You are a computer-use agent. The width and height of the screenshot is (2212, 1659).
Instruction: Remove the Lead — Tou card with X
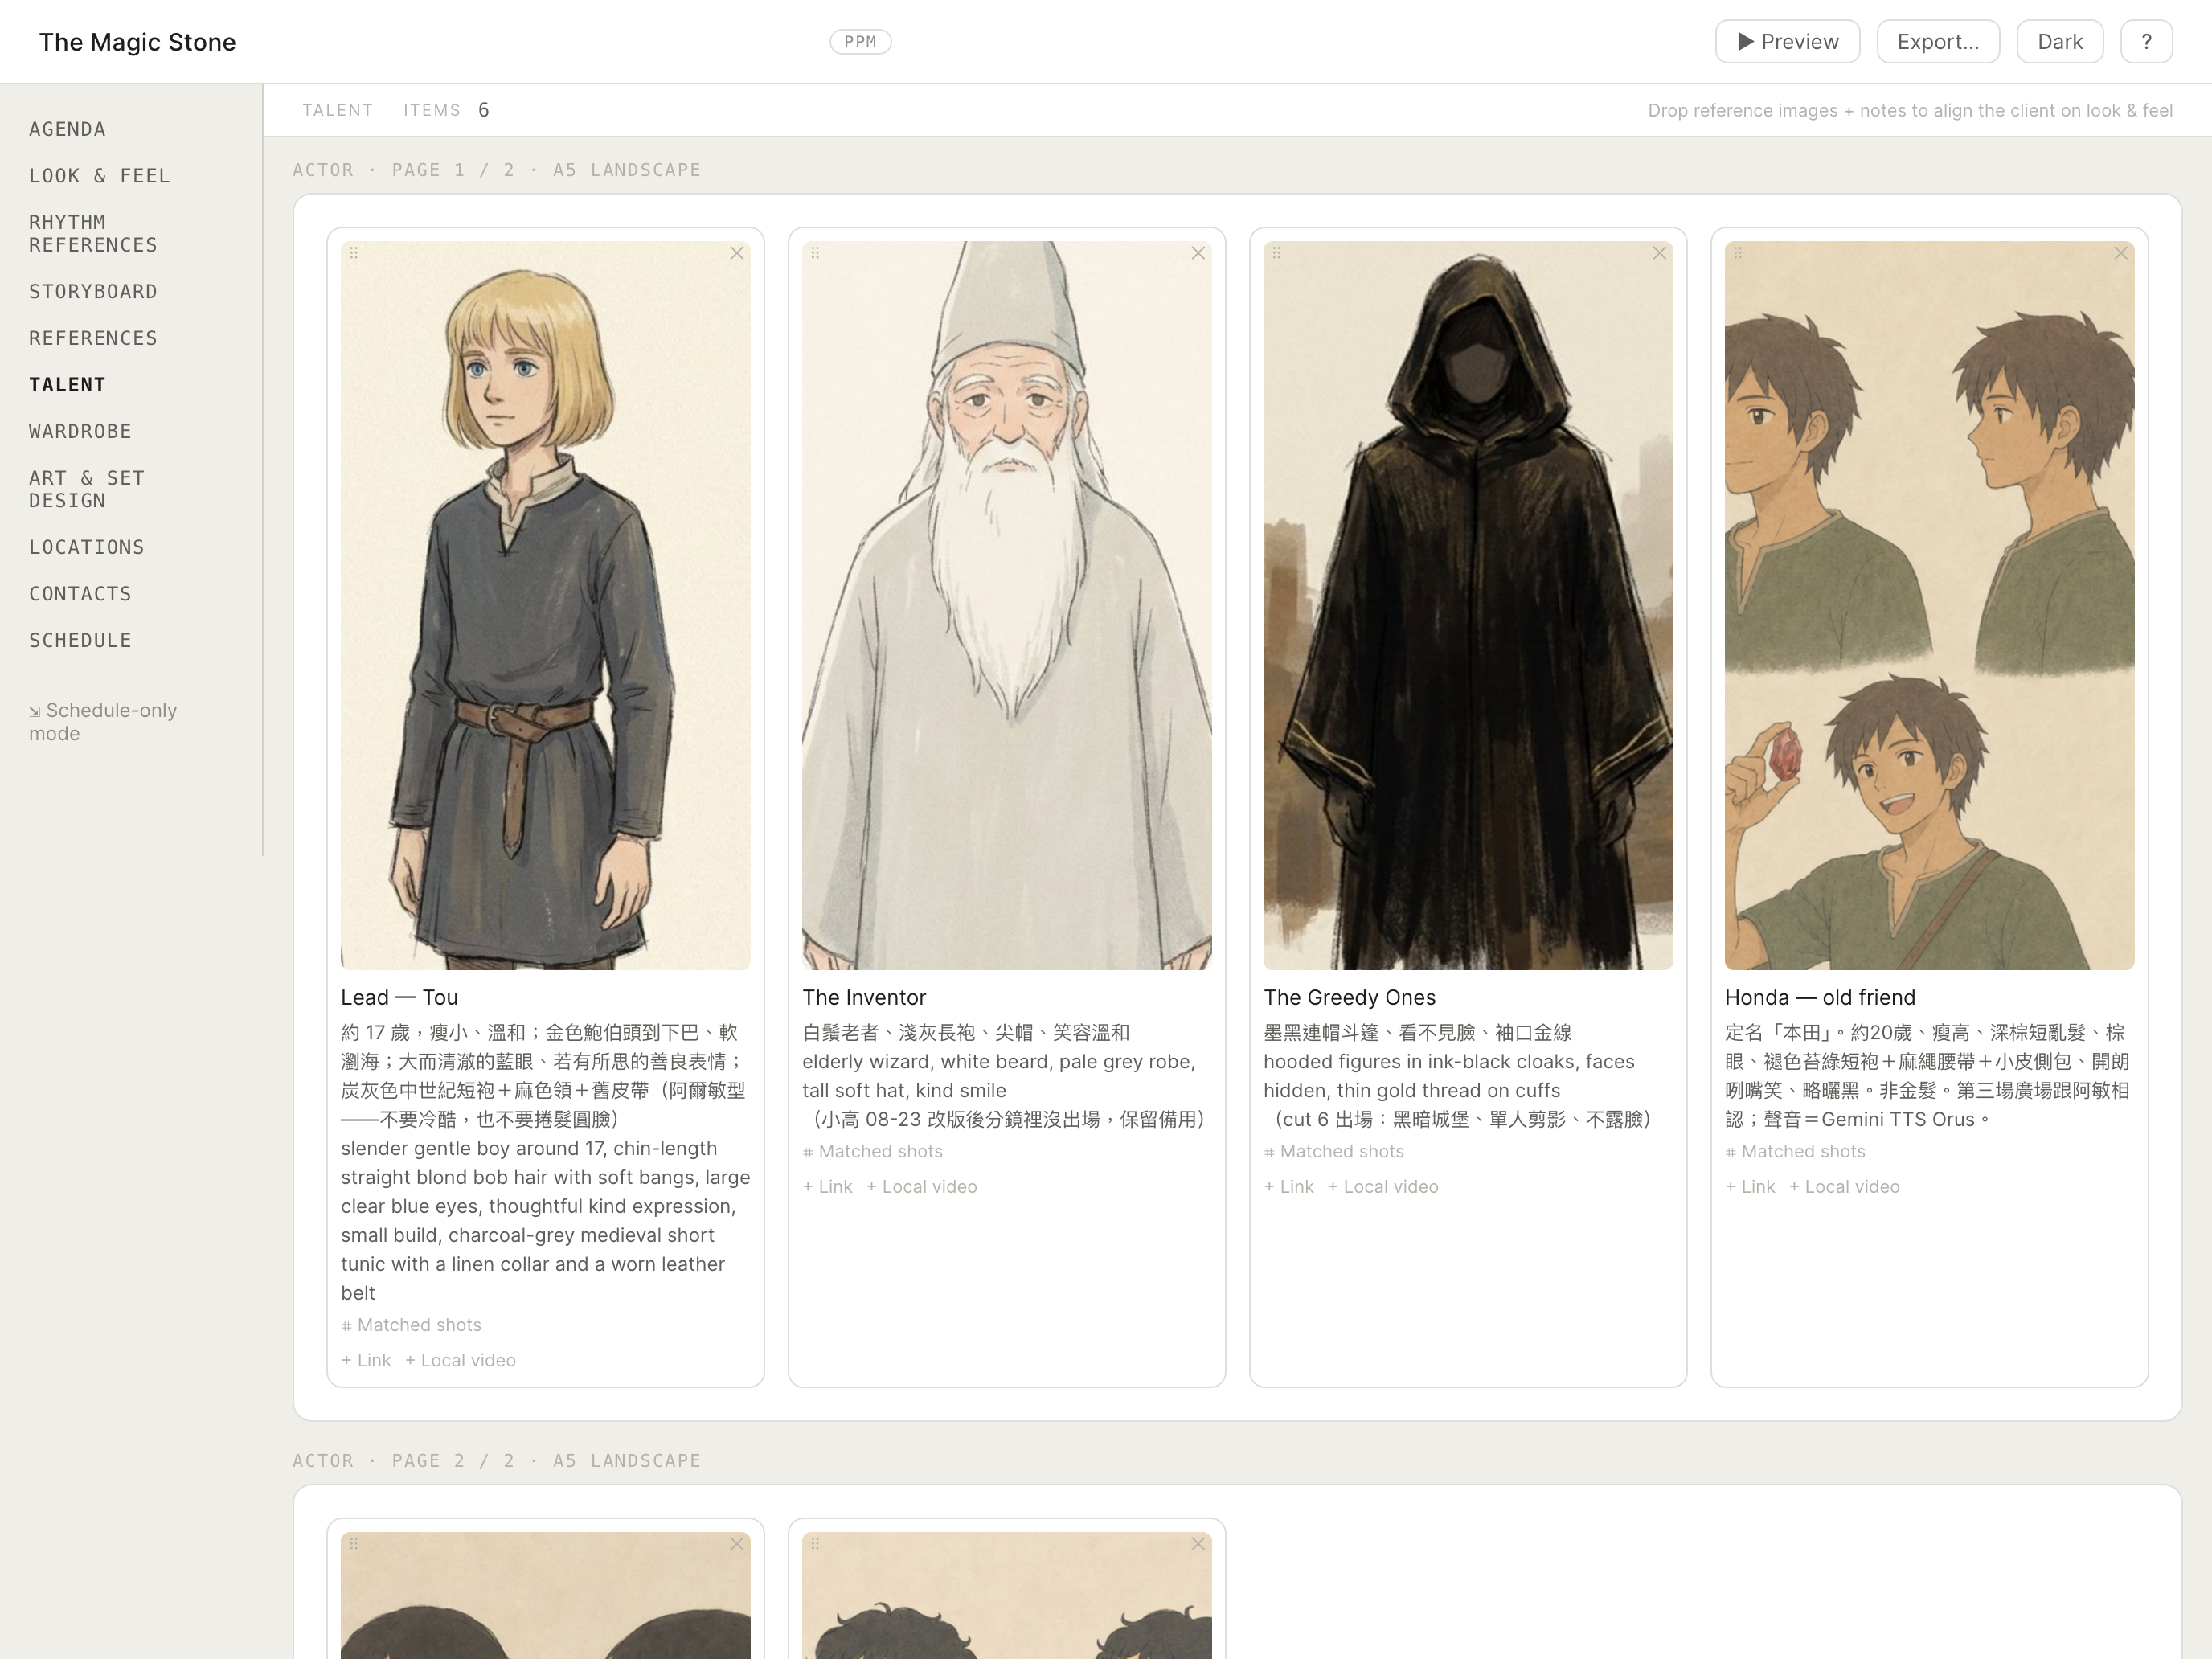(x=736, y=254)
